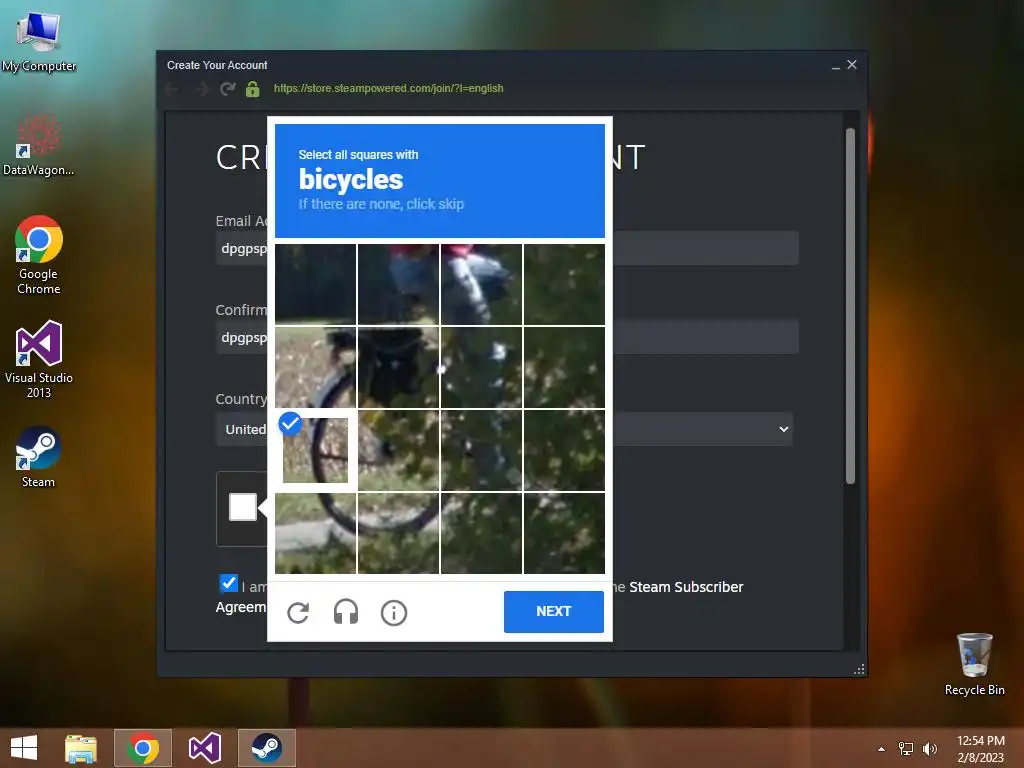The image size is (1024, 768).
Task: Select the bottom-left tile showing the sidewalk
Action: [x=315, y=534]
